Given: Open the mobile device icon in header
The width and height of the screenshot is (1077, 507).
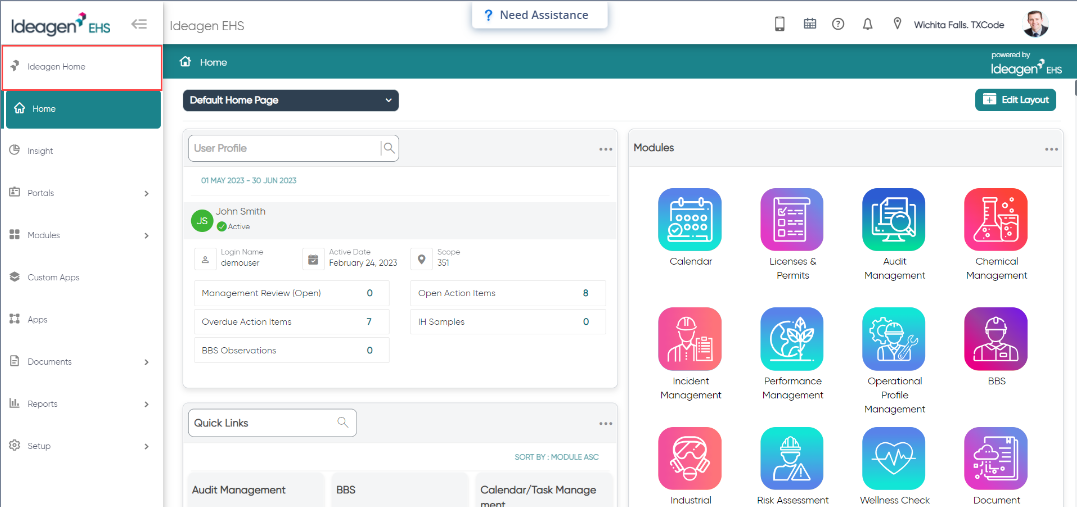Looking at the screenshot, I should pos(780,24).
